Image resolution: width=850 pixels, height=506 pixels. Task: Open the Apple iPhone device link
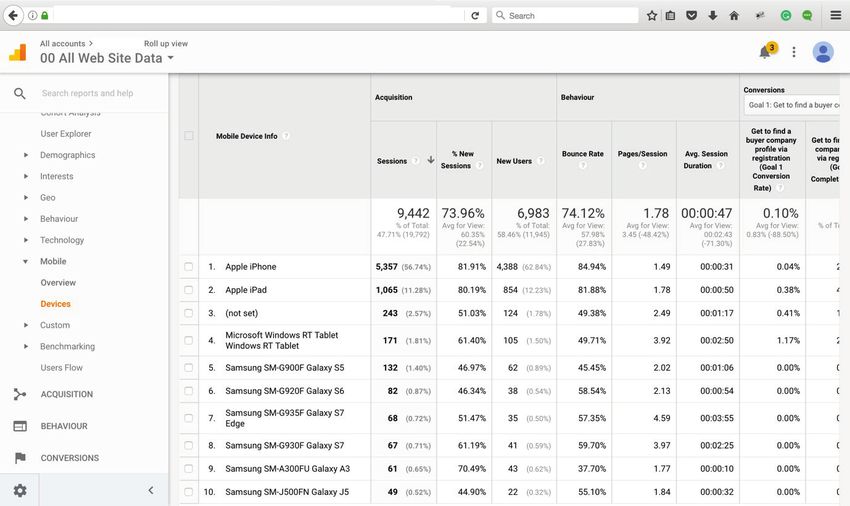click(x=250, y=267)
